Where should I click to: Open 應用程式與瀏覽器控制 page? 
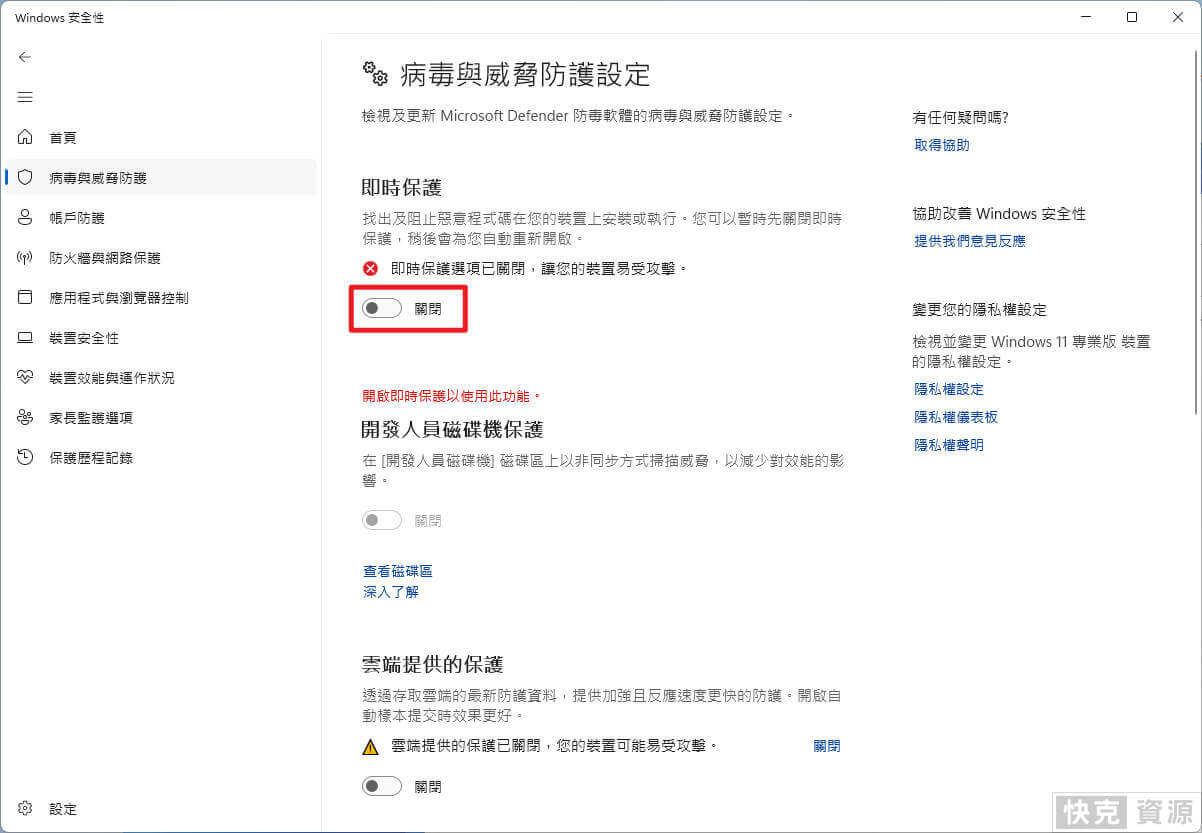[160, 297]
